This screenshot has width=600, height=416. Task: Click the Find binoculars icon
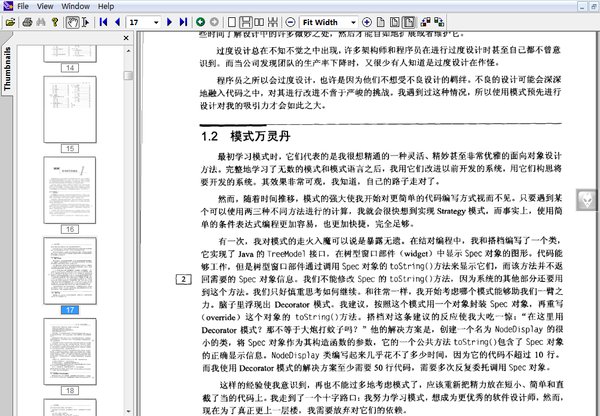(41, 22)
